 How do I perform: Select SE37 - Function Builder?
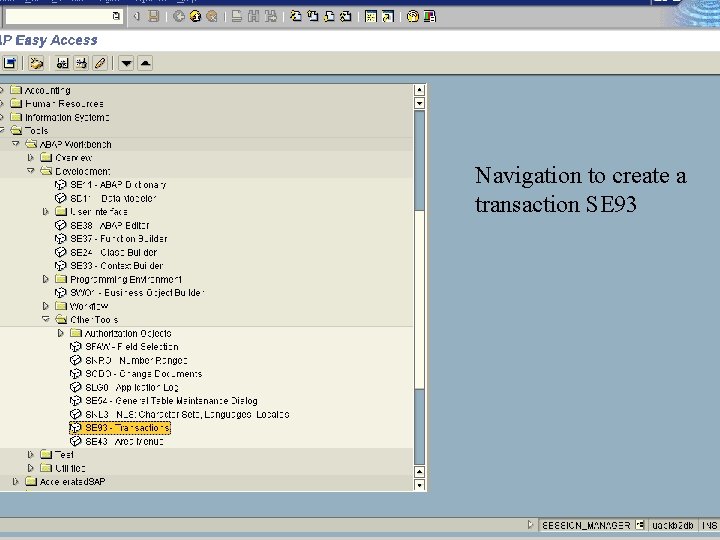[x=118, y=239]
